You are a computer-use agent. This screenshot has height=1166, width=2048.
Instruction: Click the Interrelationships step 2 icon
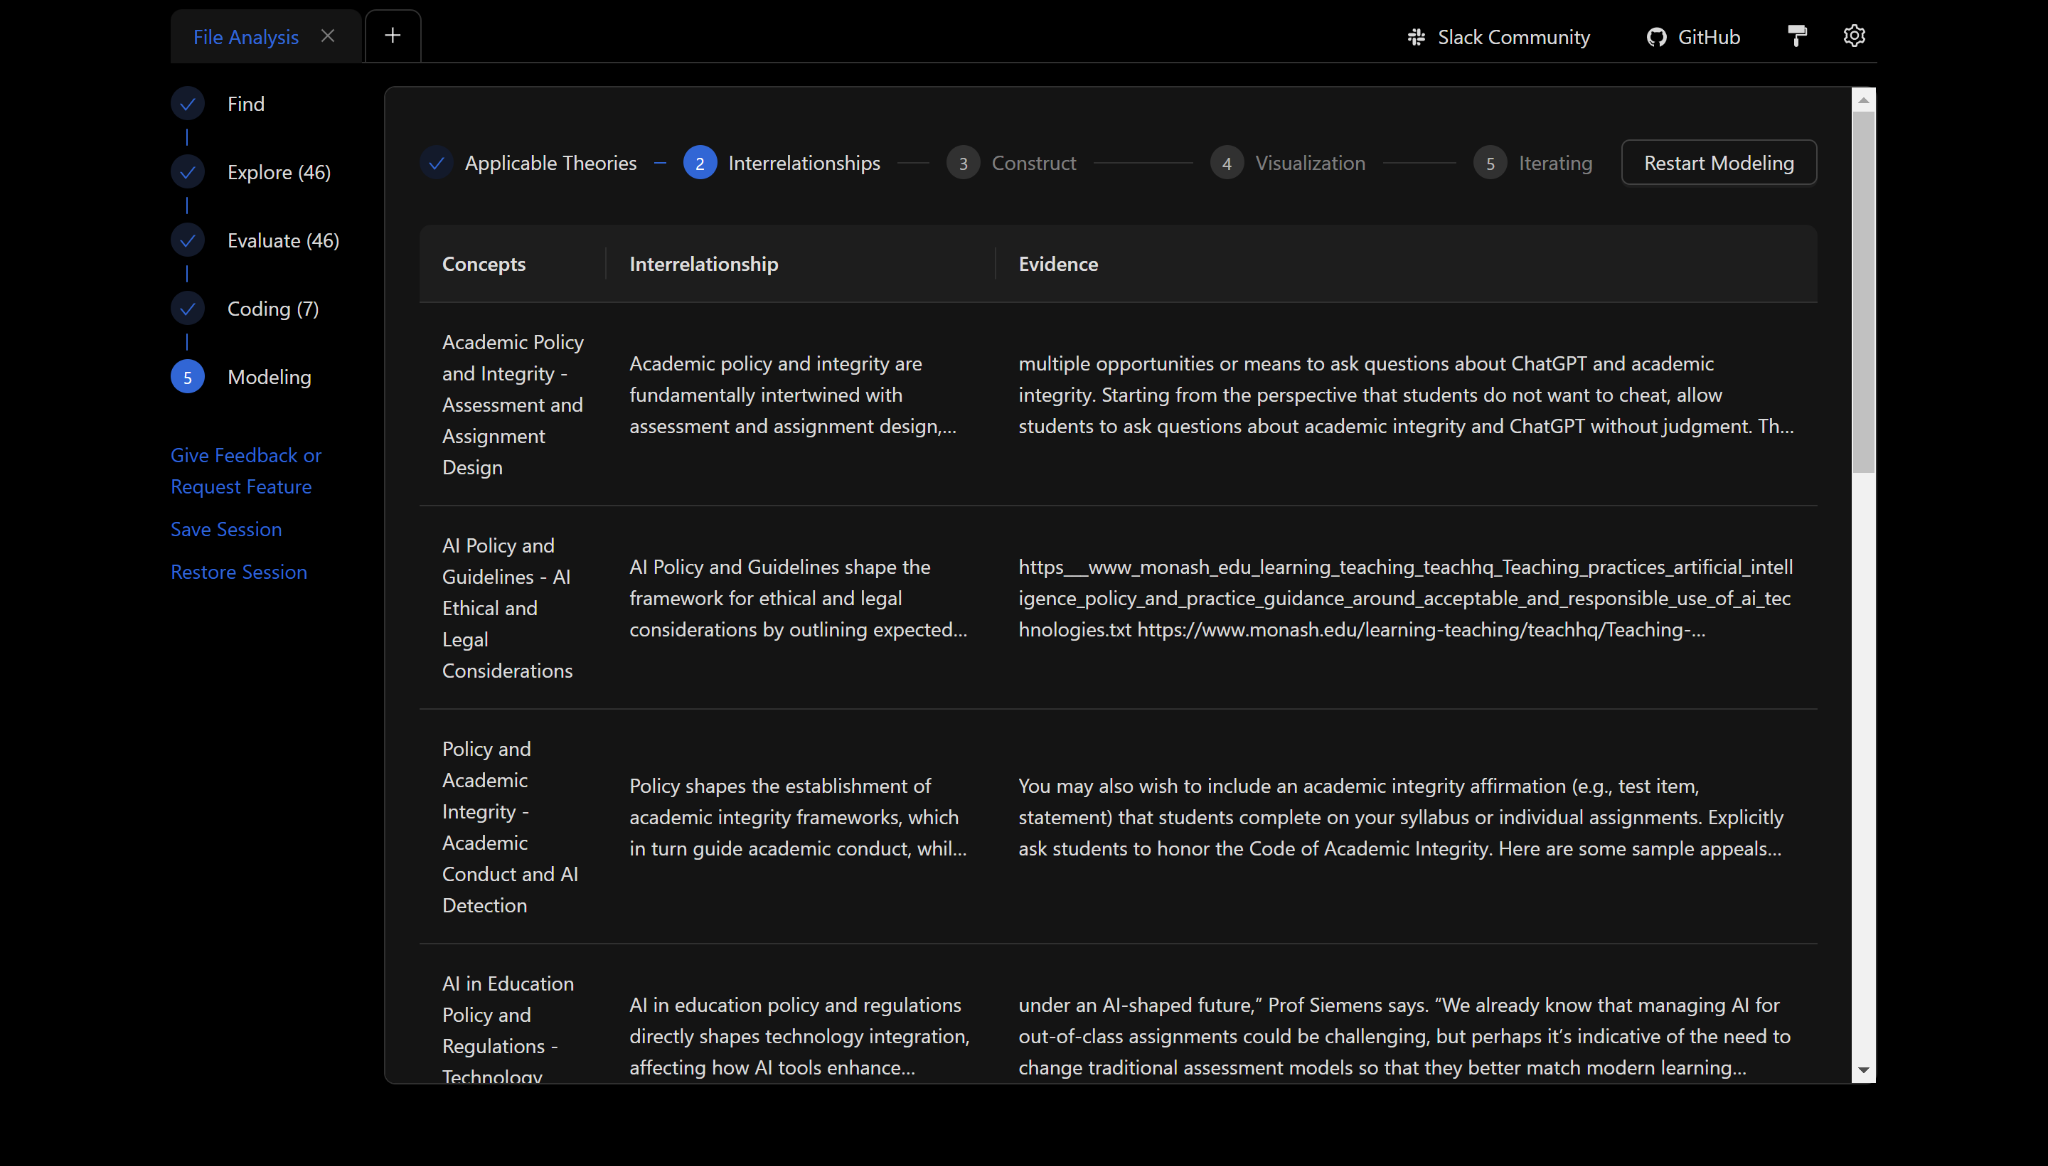700,163
